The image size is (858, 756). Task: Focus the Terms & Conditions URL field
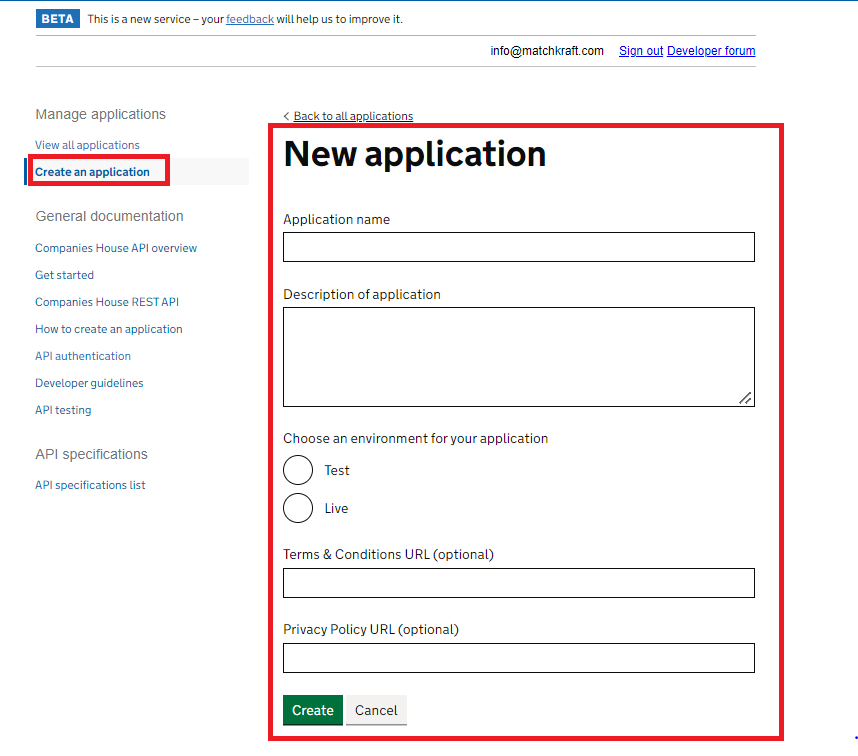click(x=519, y=583)
